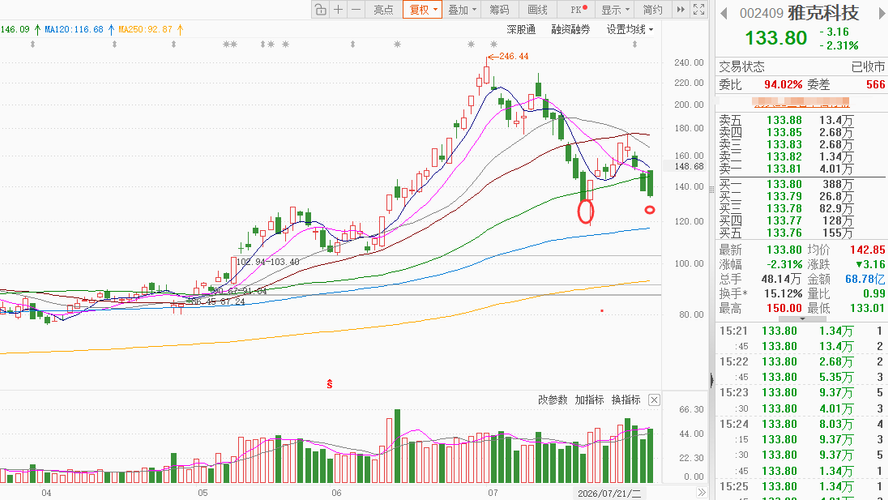Click 换指标 to switch indicator
Screen dimensions: 888x500
click(x=626, y=400)
